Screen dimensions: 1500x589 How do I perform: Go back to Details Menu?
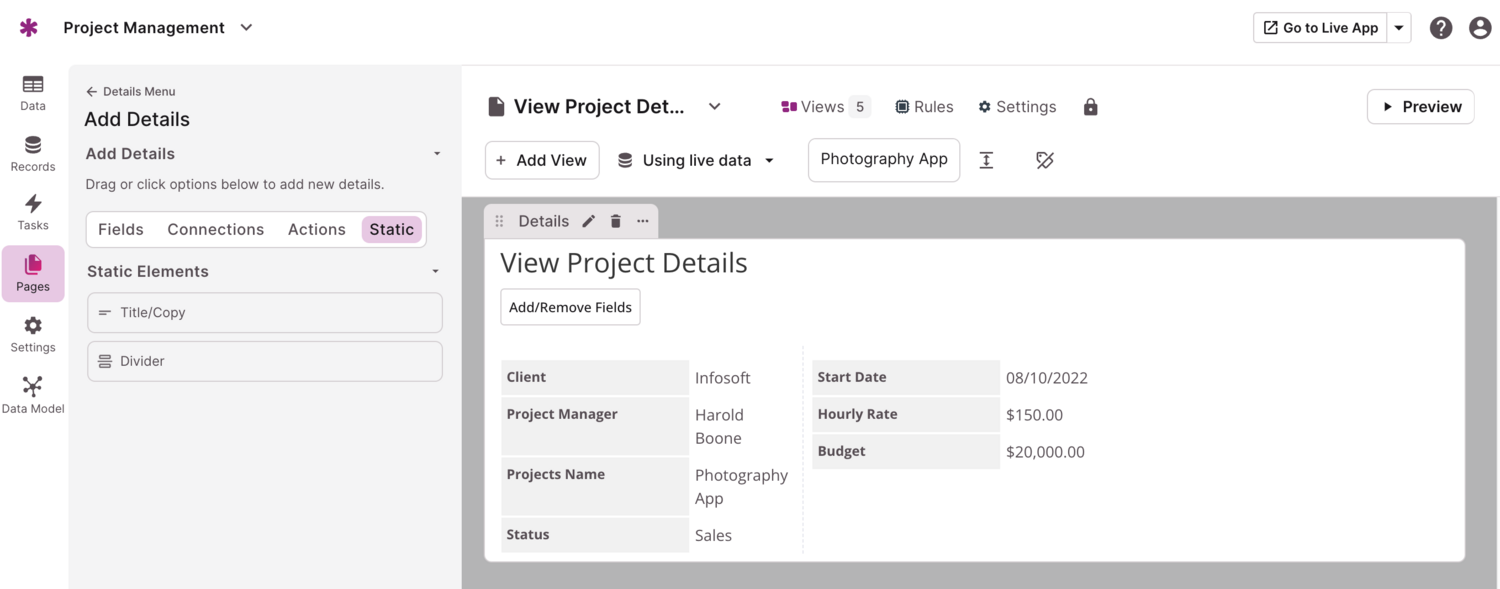click(x=130, y=91)
